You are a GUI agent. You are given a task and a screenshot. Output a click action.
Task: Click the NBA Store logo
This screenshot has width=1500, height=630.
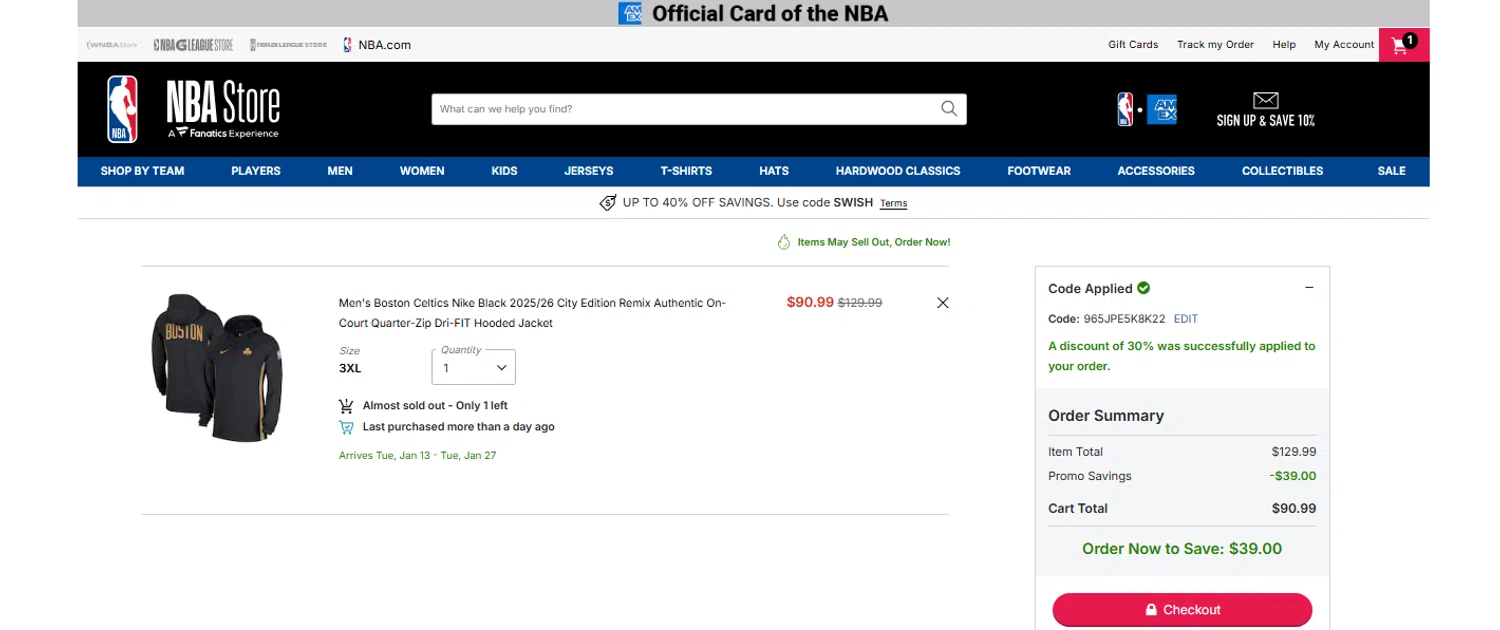[193, 109]
